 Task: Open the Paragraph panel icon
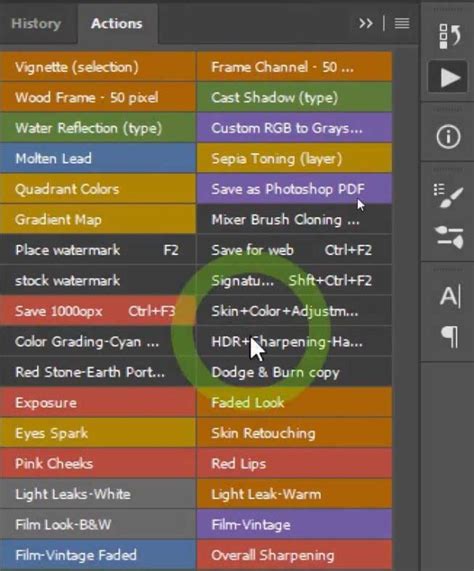pos(450,336)
